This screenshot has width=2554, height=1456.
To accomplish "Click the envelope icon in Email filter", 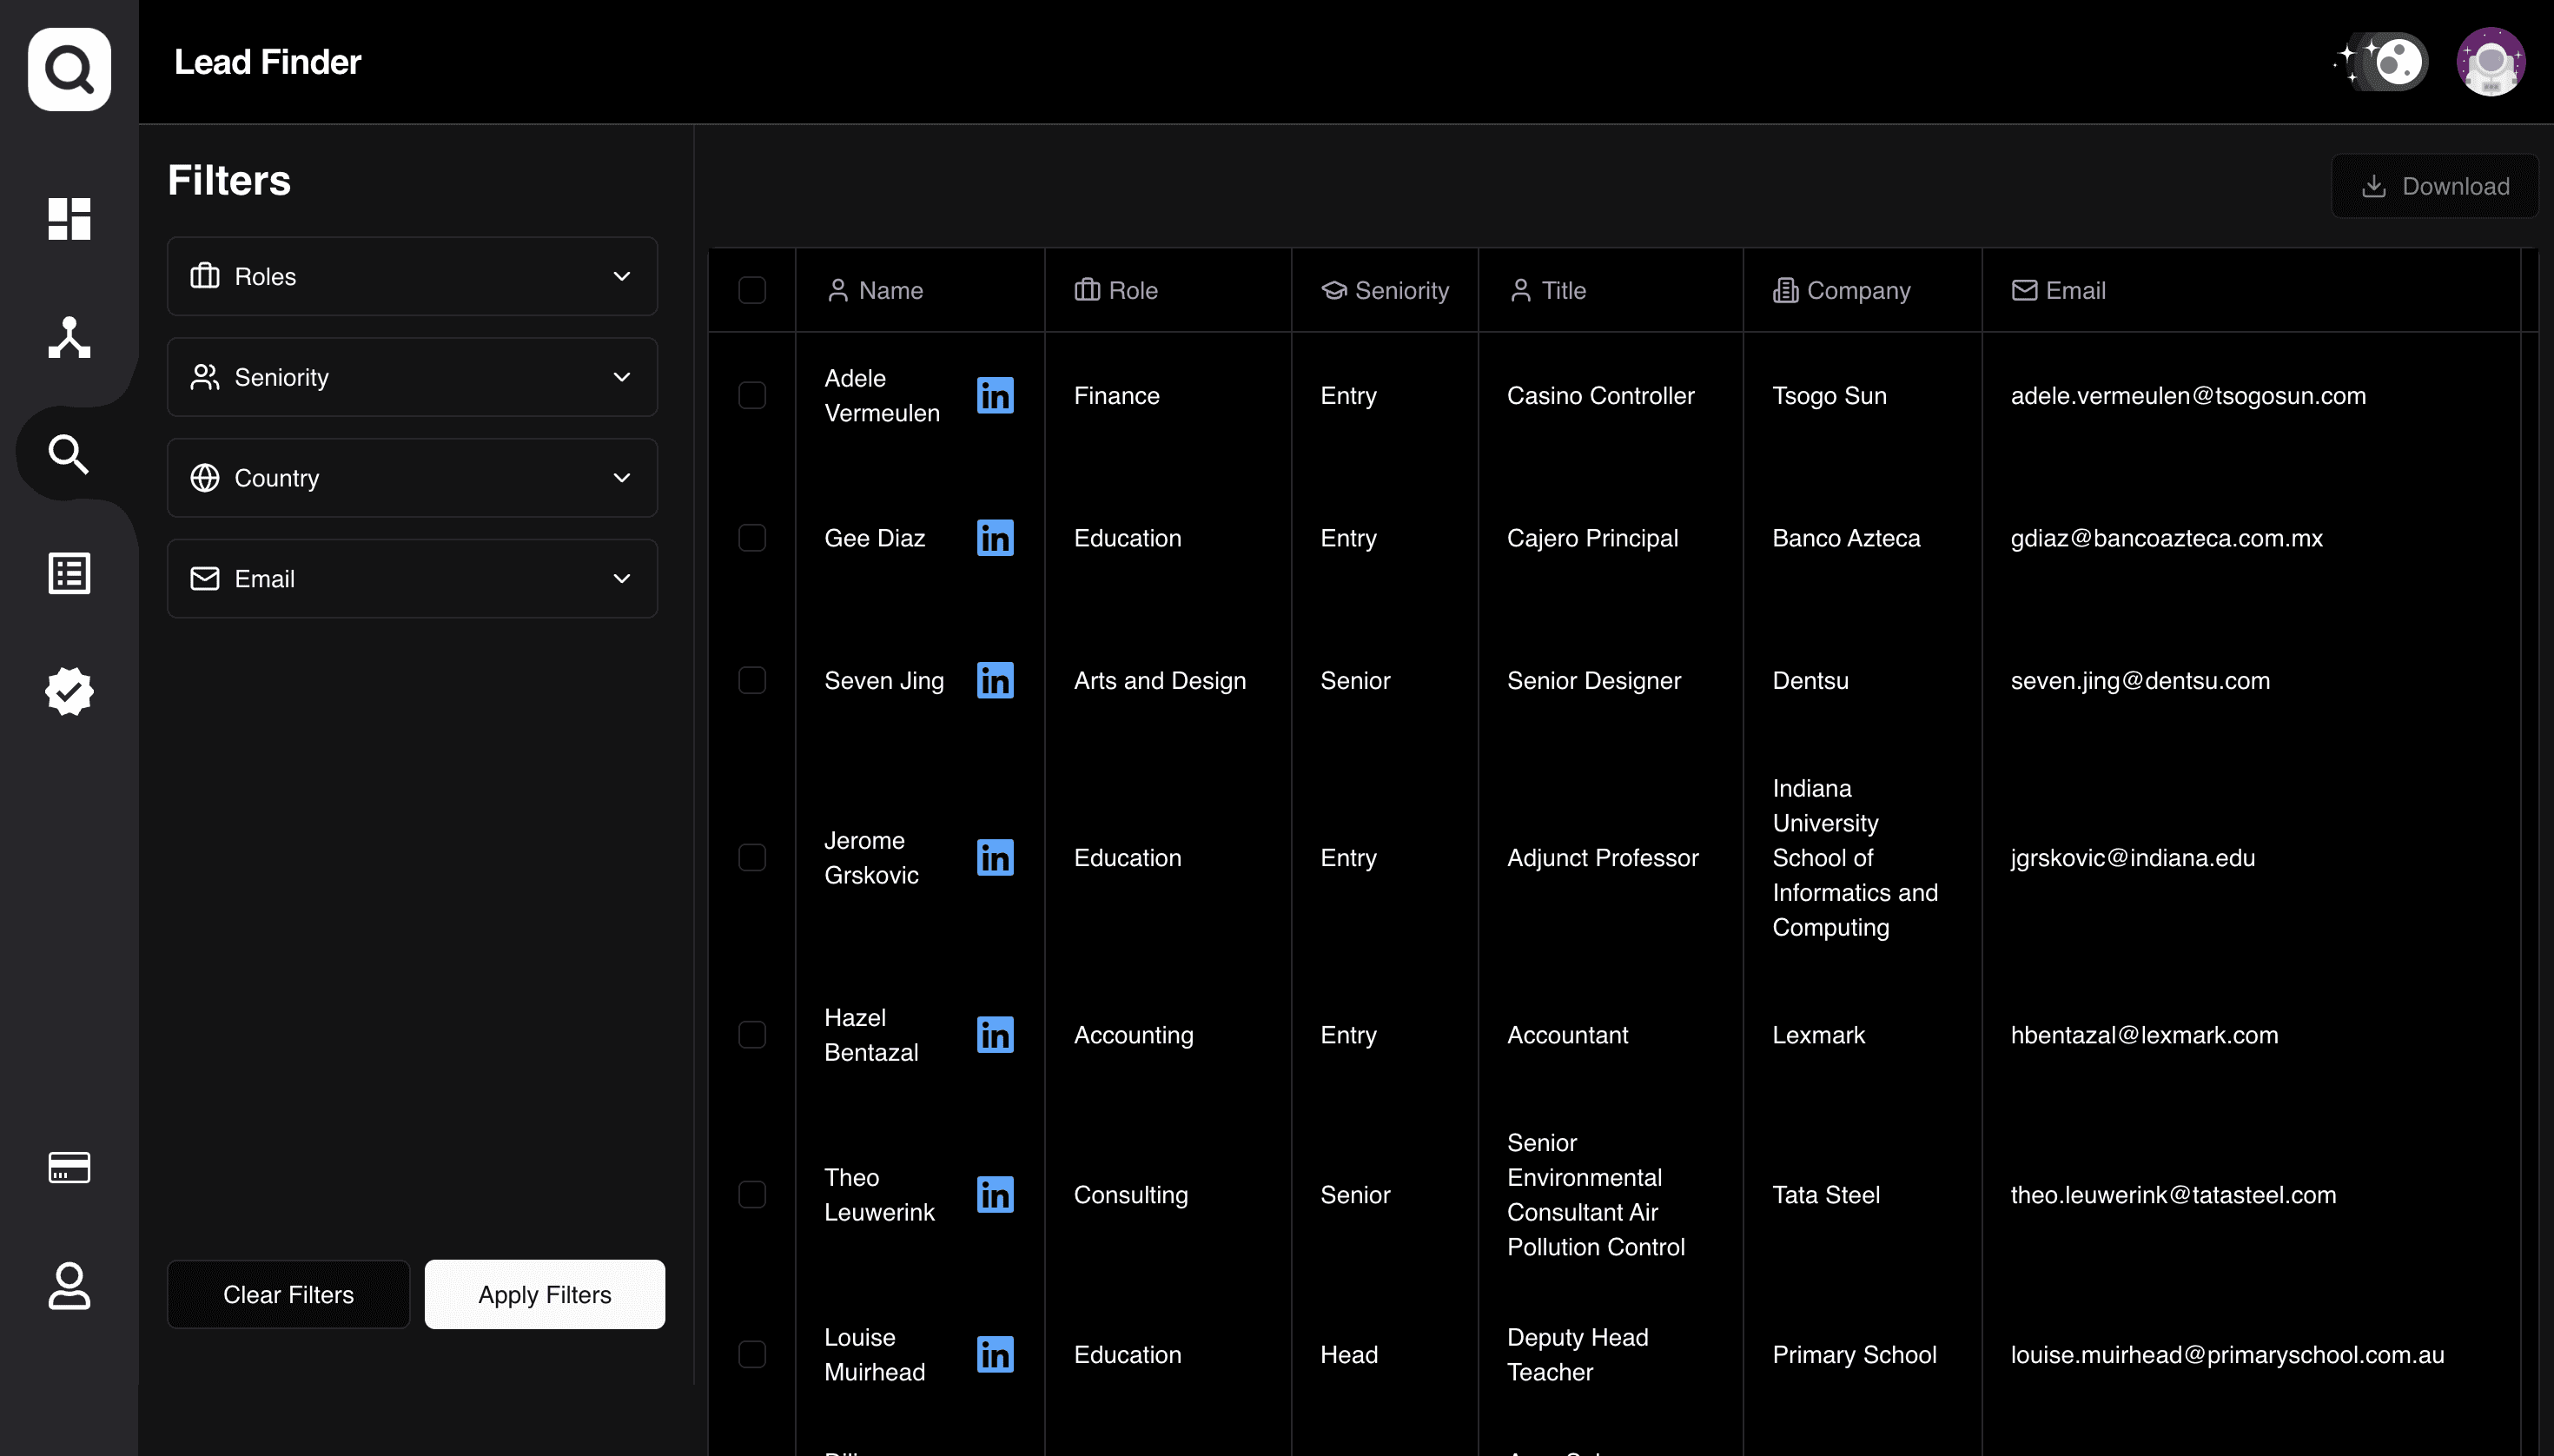I will pos(205,579).
